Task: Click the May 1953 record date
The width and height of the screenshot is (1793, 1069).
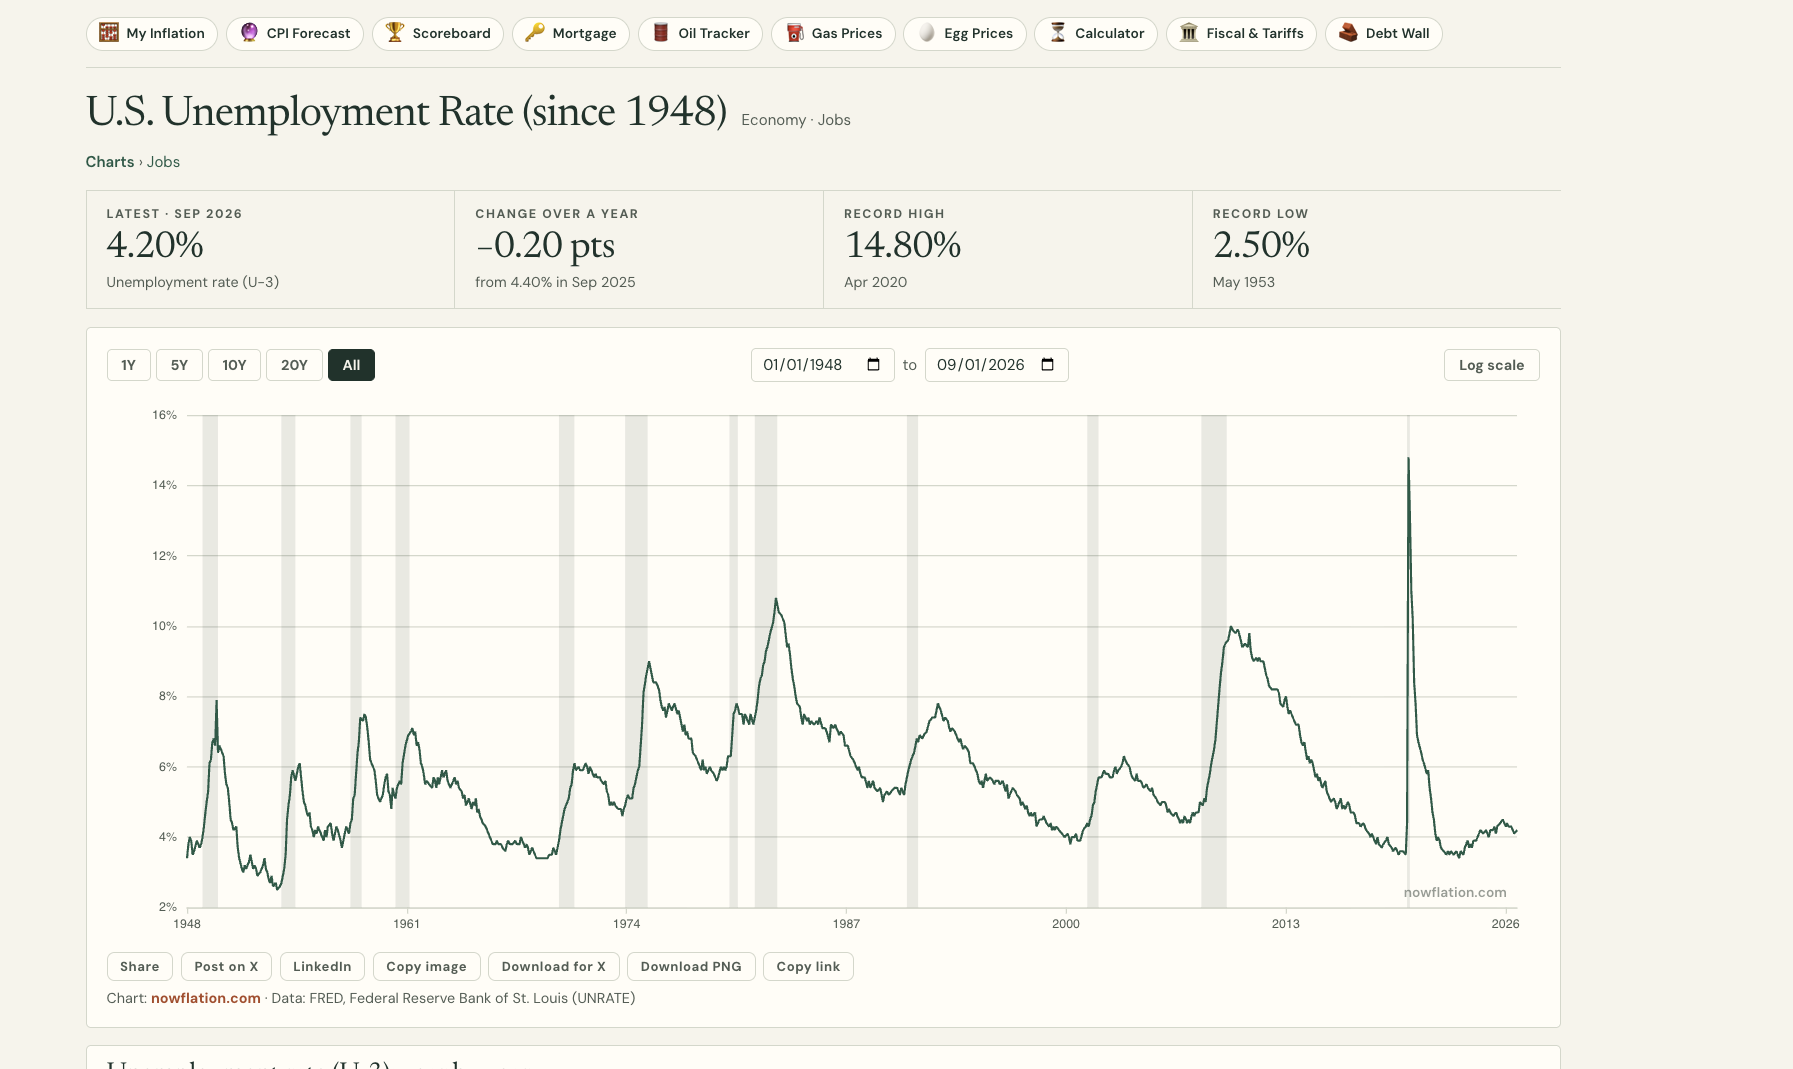Action: tap(1243, 282)
